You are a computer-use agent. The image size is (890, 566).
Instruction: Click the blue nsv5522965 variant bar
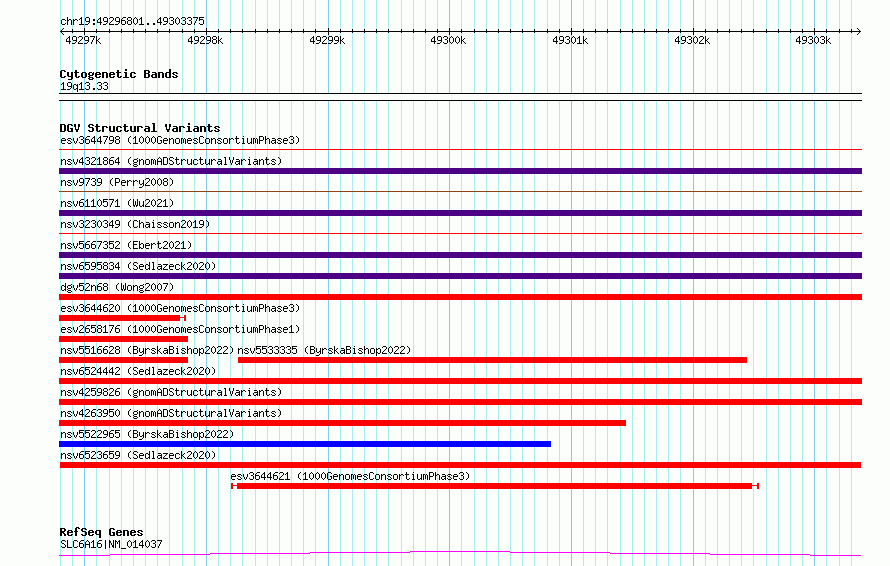click(x=305, y=444)
